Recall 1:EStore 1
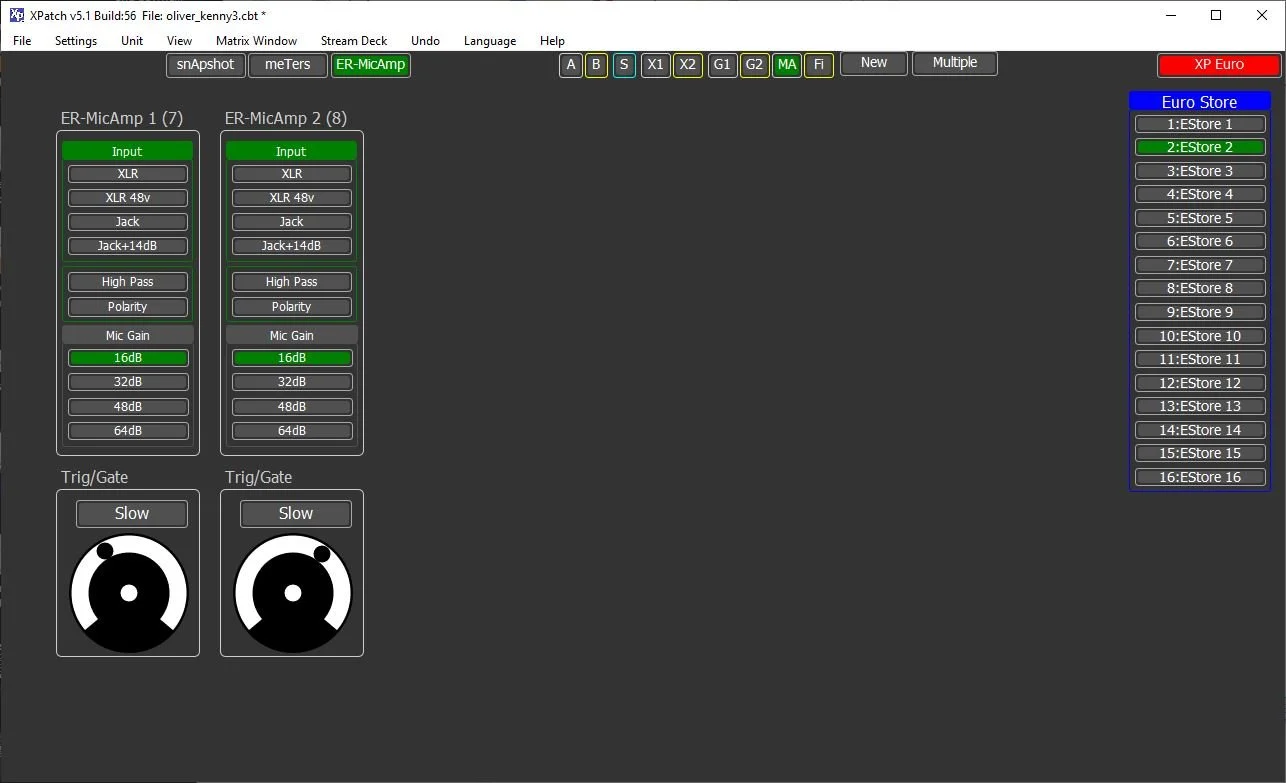The height and width of the screenshot is (783, 1286). pos(1200,124)
